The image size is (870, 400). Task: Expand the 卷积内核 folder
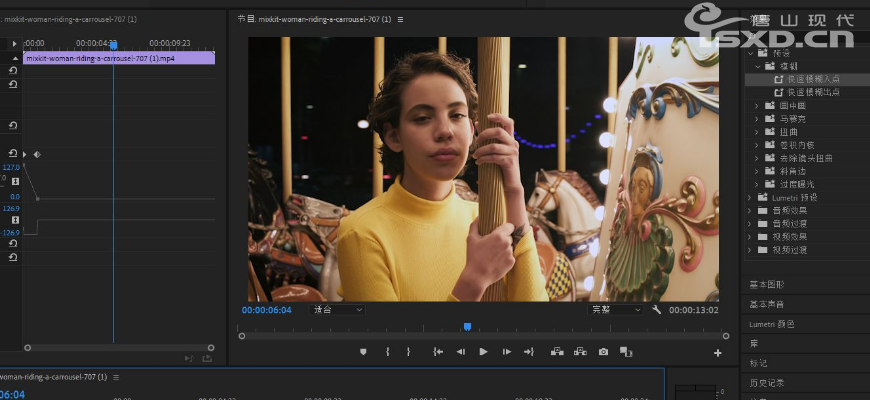756,145
